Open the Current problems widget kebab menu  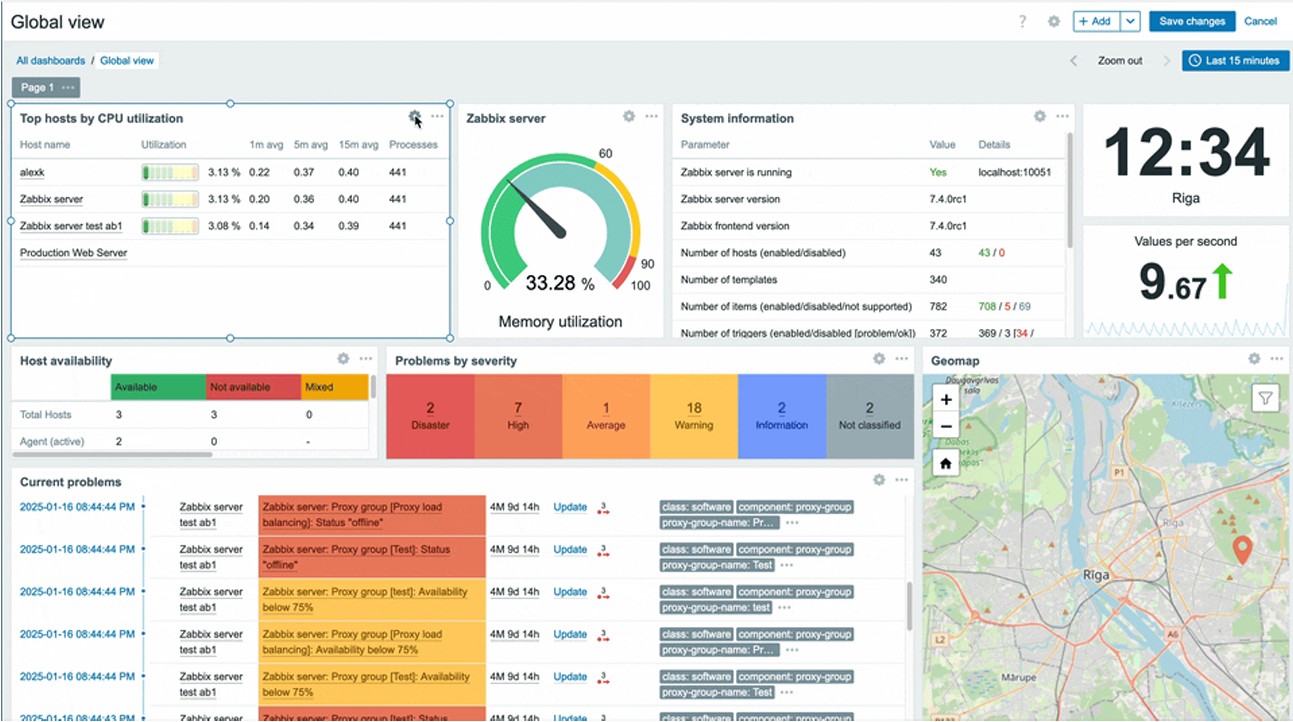902,479
